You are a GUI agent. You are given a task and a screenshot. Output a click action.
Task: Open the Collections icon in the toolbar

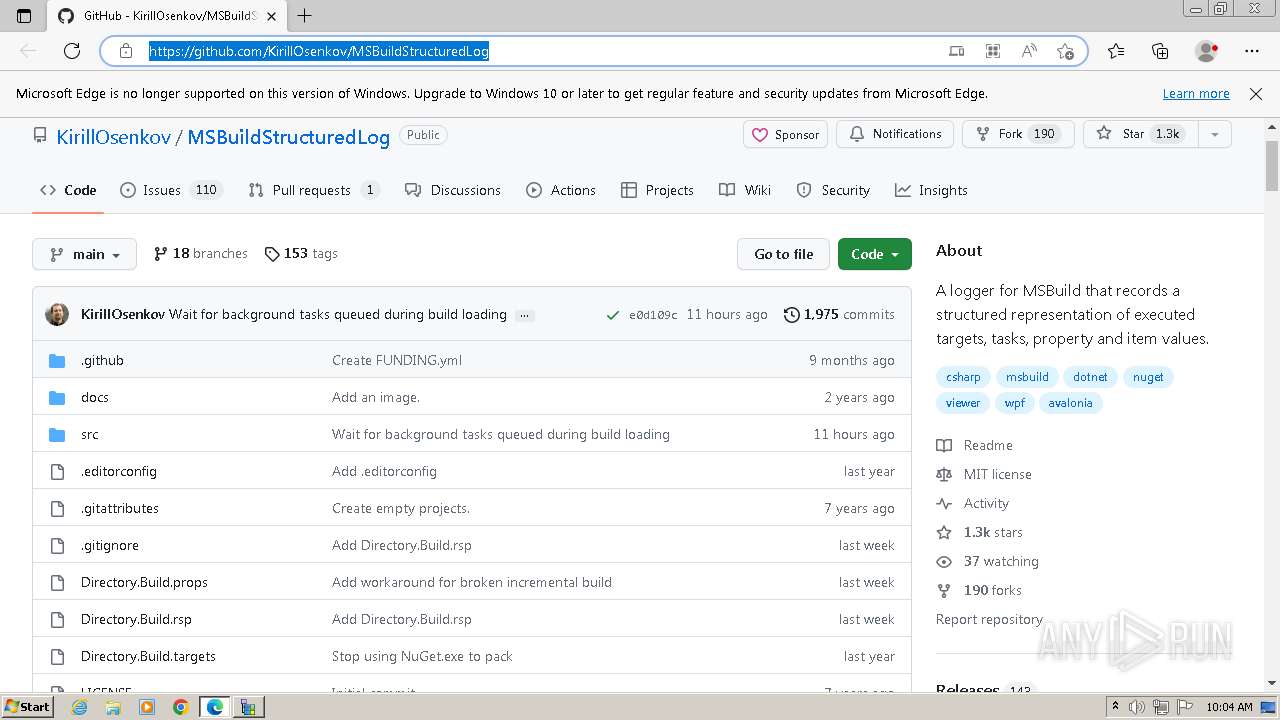pos(1160,51)
